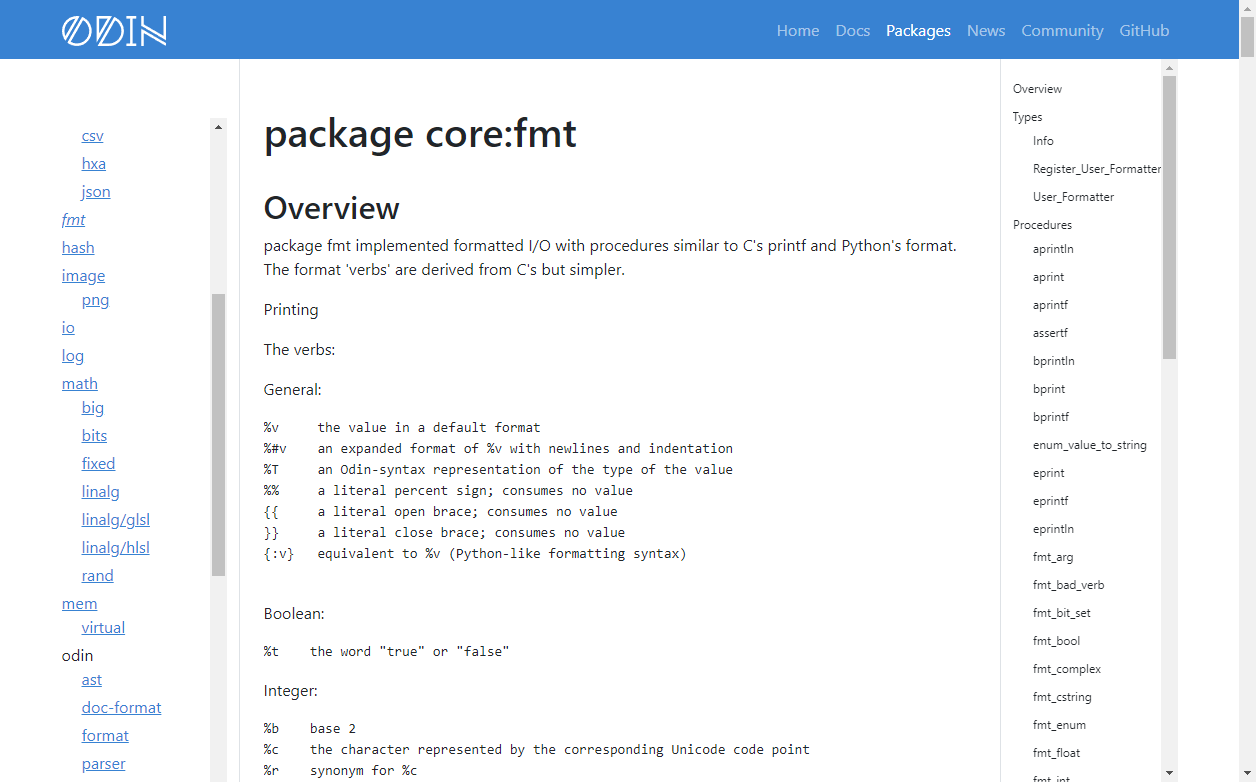
Task: Open the json package documentation
Action: (x=96, y=191)
